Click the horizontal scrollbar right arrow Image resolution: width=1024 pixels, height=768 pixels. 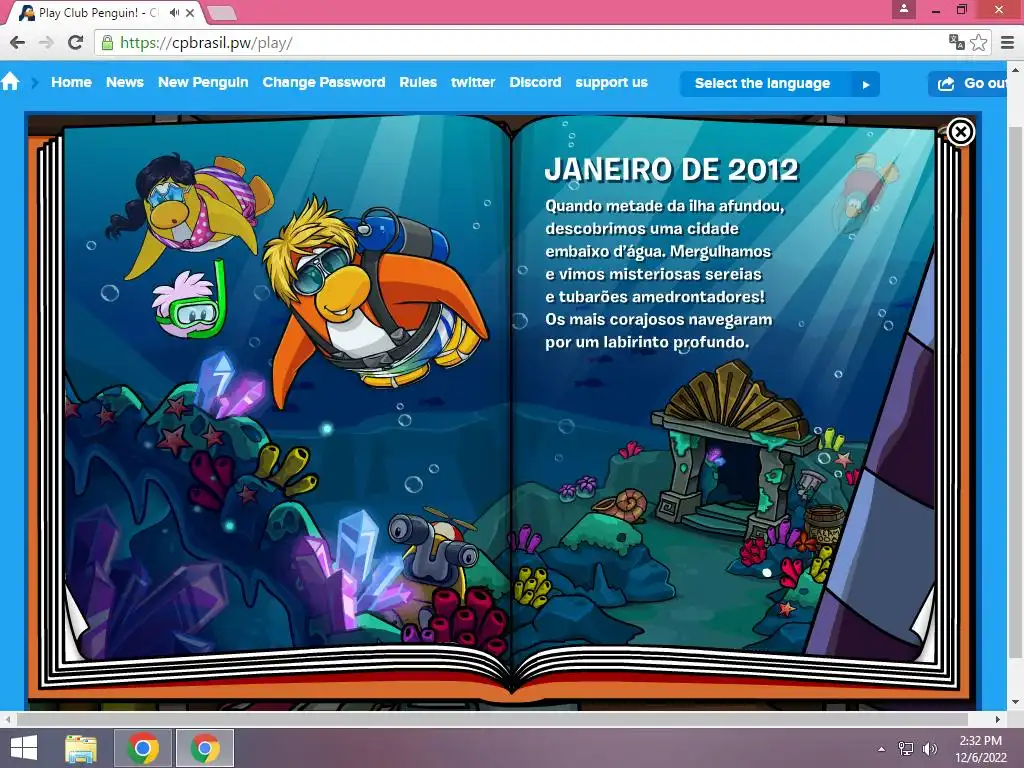coord(997,719)
